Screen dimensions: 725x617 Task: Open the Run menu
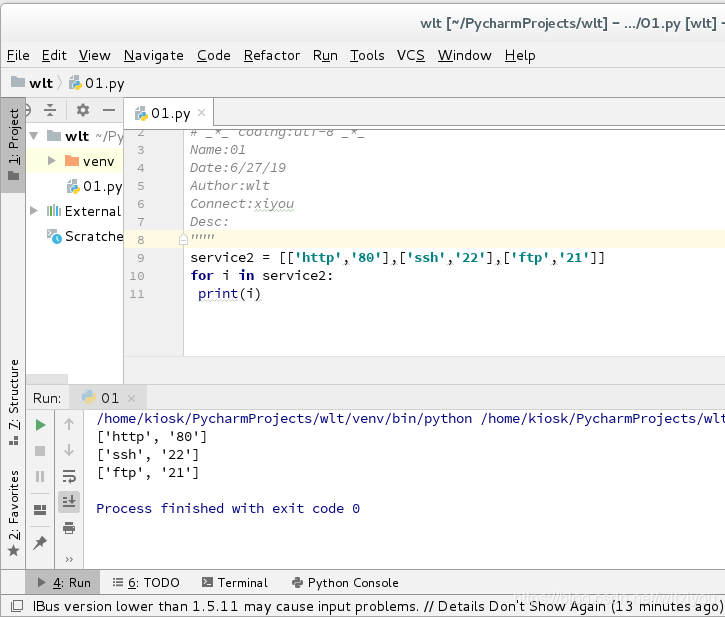(325, 56)
